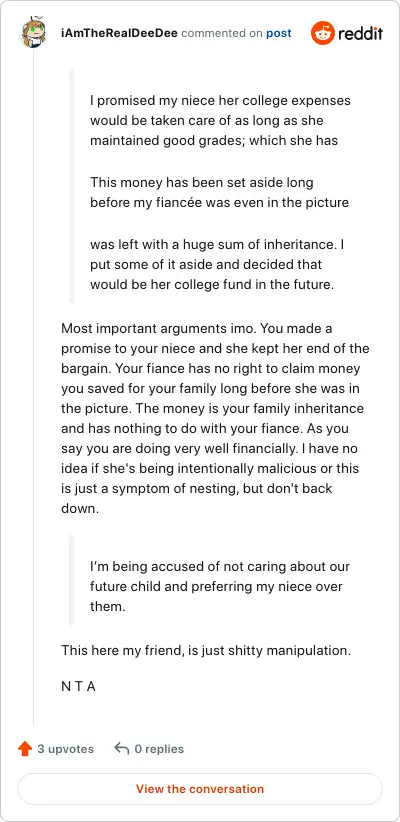Click the "View the conversation" button
Screen dimensions: 400x822
point(200,788)
